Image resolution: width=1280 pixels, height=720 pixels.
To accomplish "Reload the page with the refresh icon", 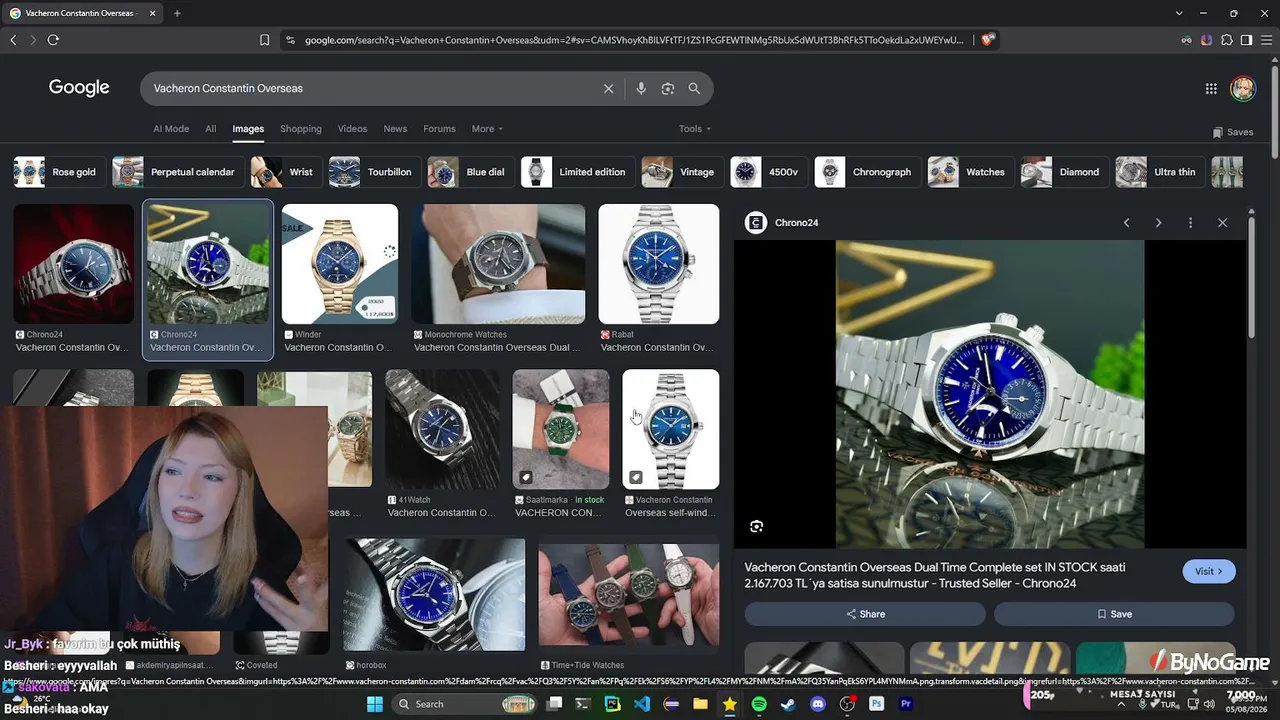I will click(53, 40).
